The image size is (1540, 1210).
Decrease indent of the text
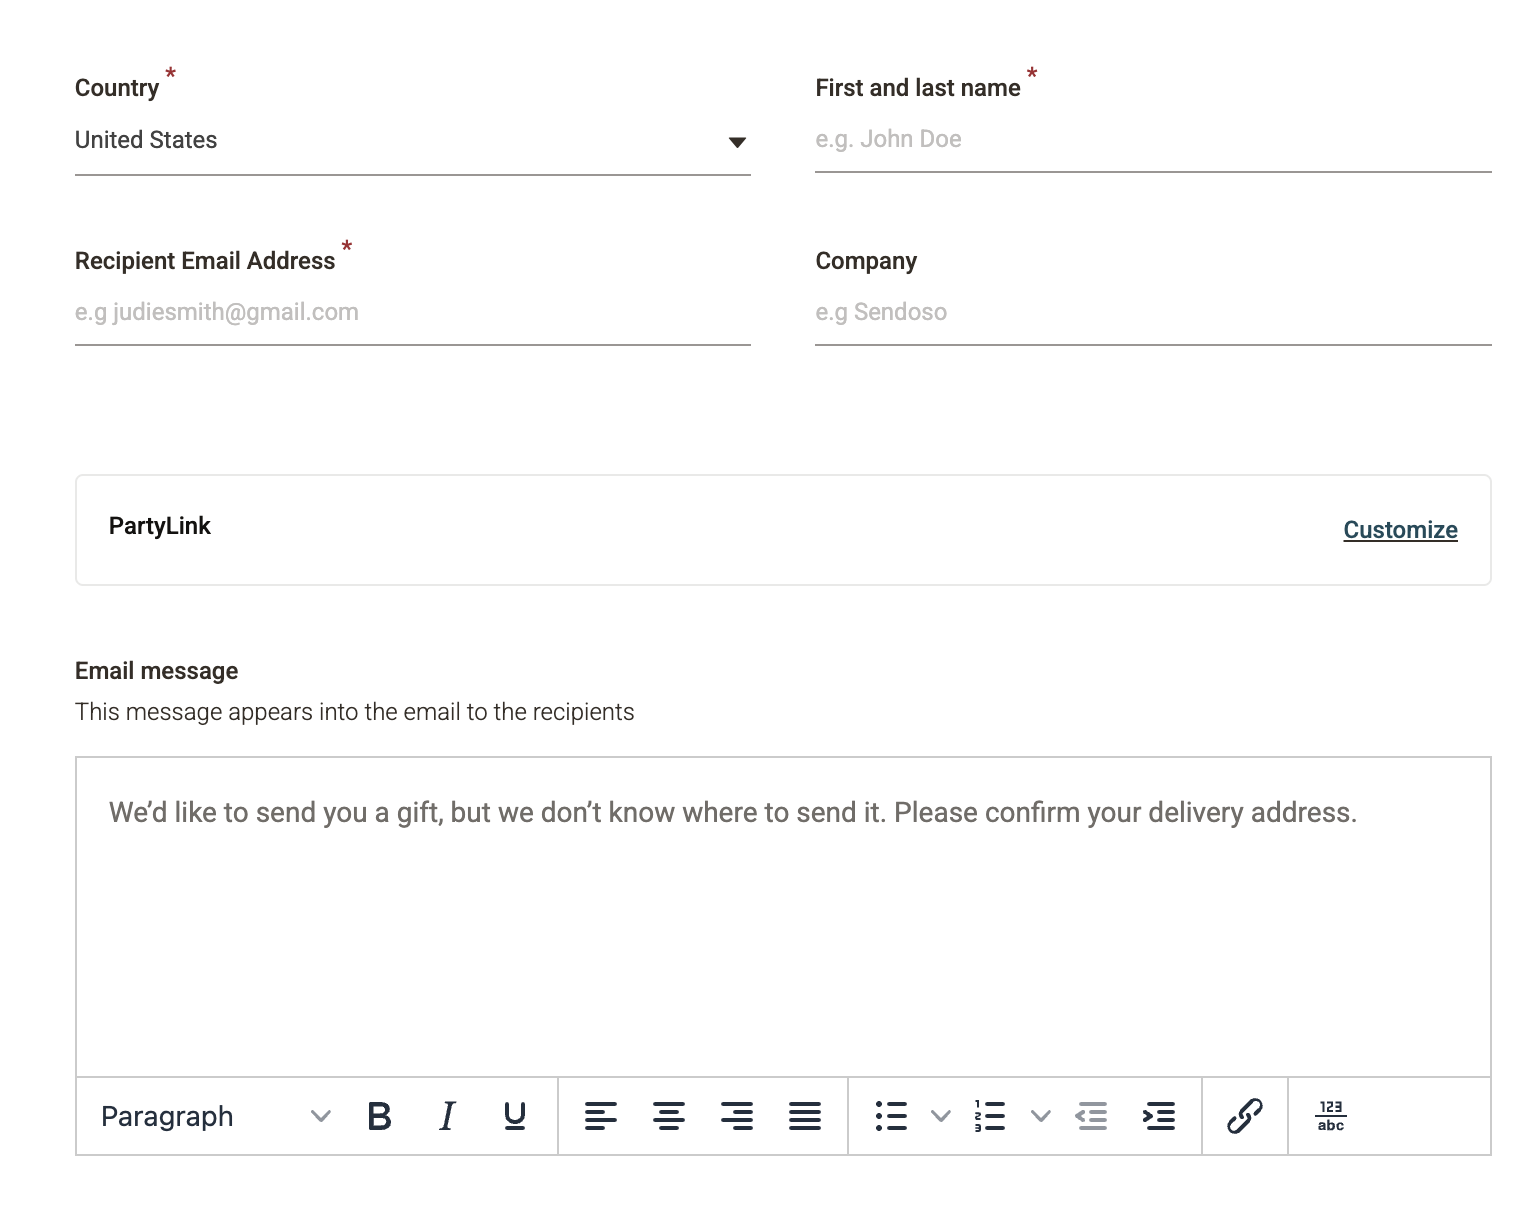pyautogui.click(x=1091, y=1116)
